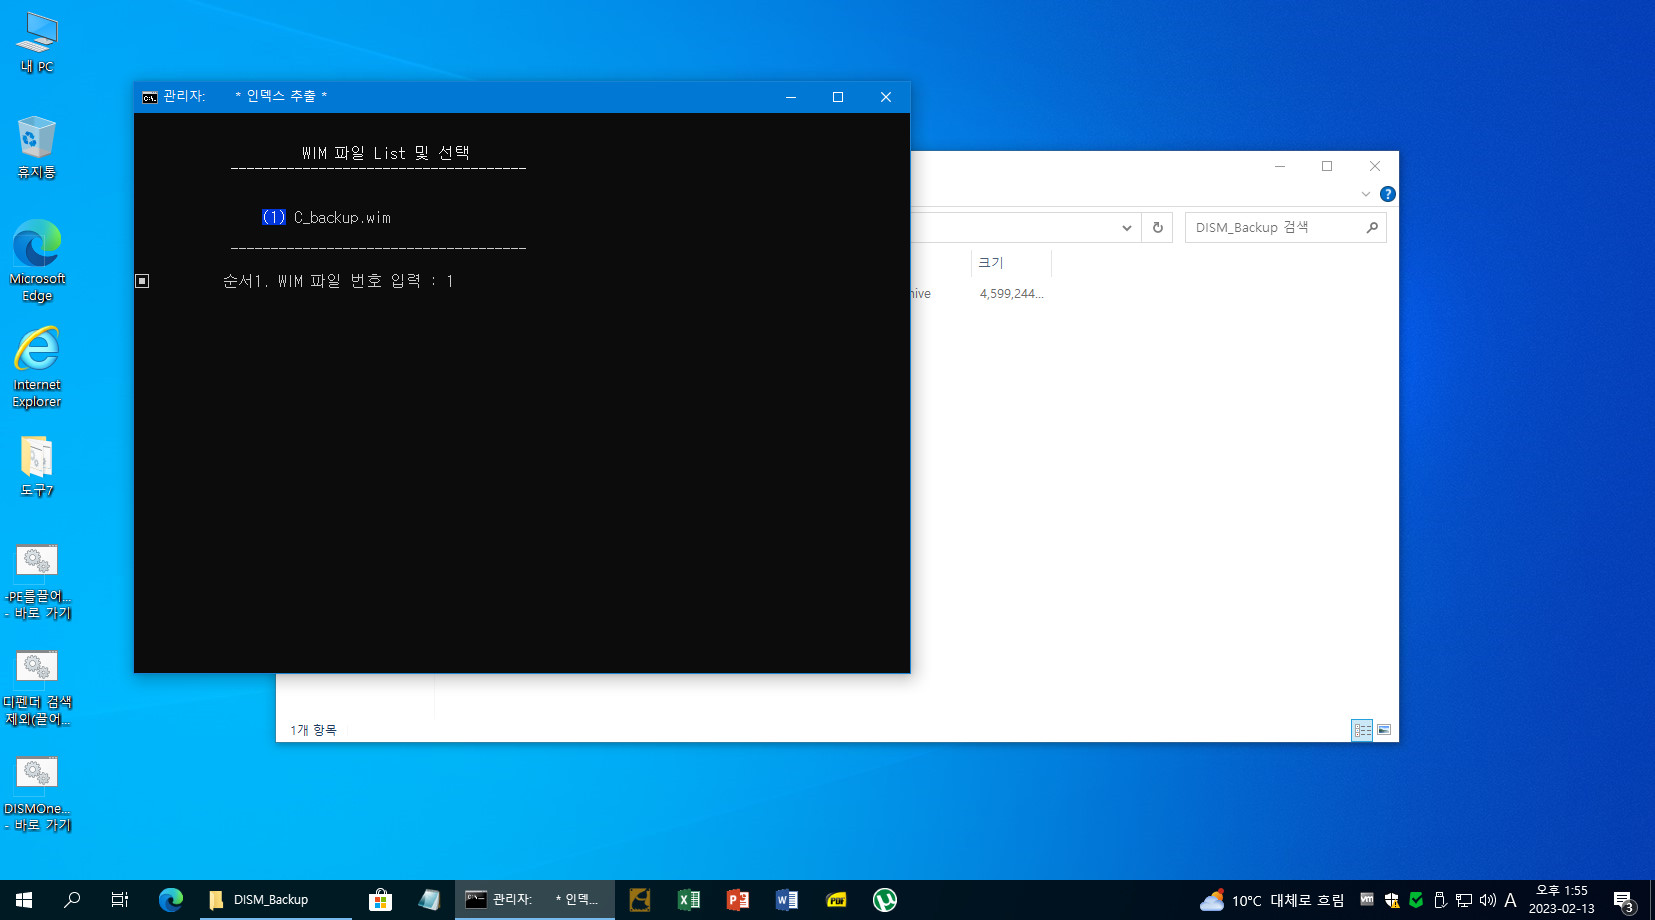The image size is (1655, 920).
Task: Open the DISMOne shortcut on desktop
Action: click(37, 794)
